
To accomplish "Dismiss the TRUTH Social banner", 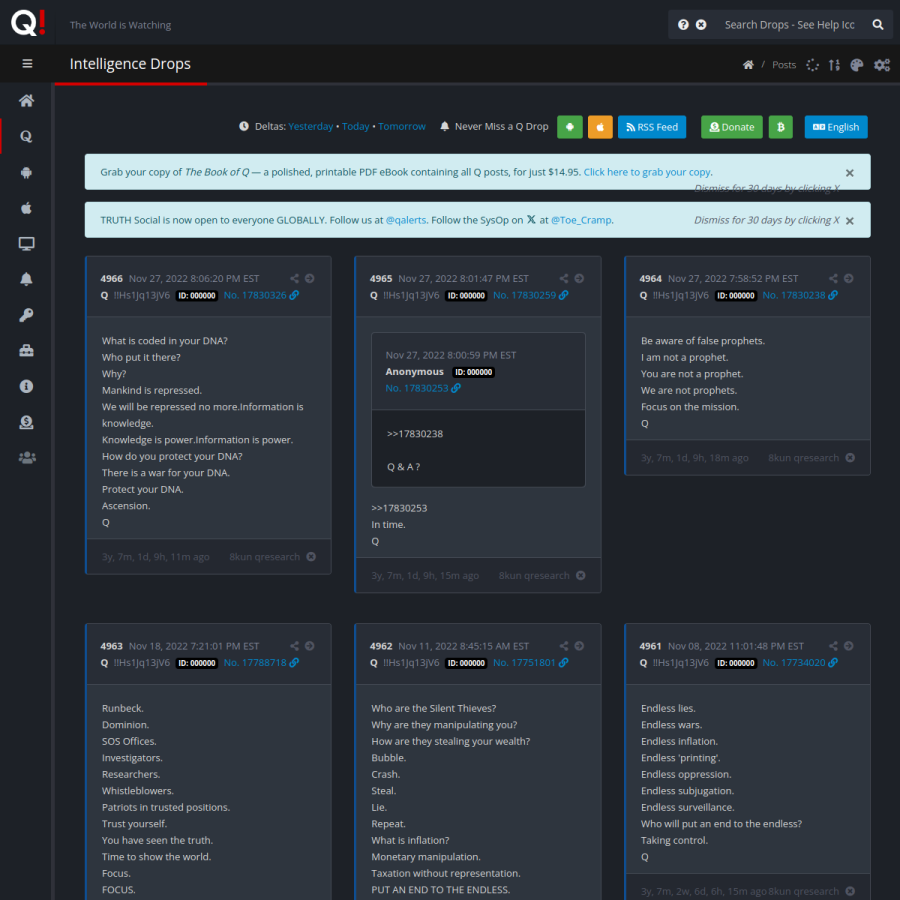I will (849, 221).
